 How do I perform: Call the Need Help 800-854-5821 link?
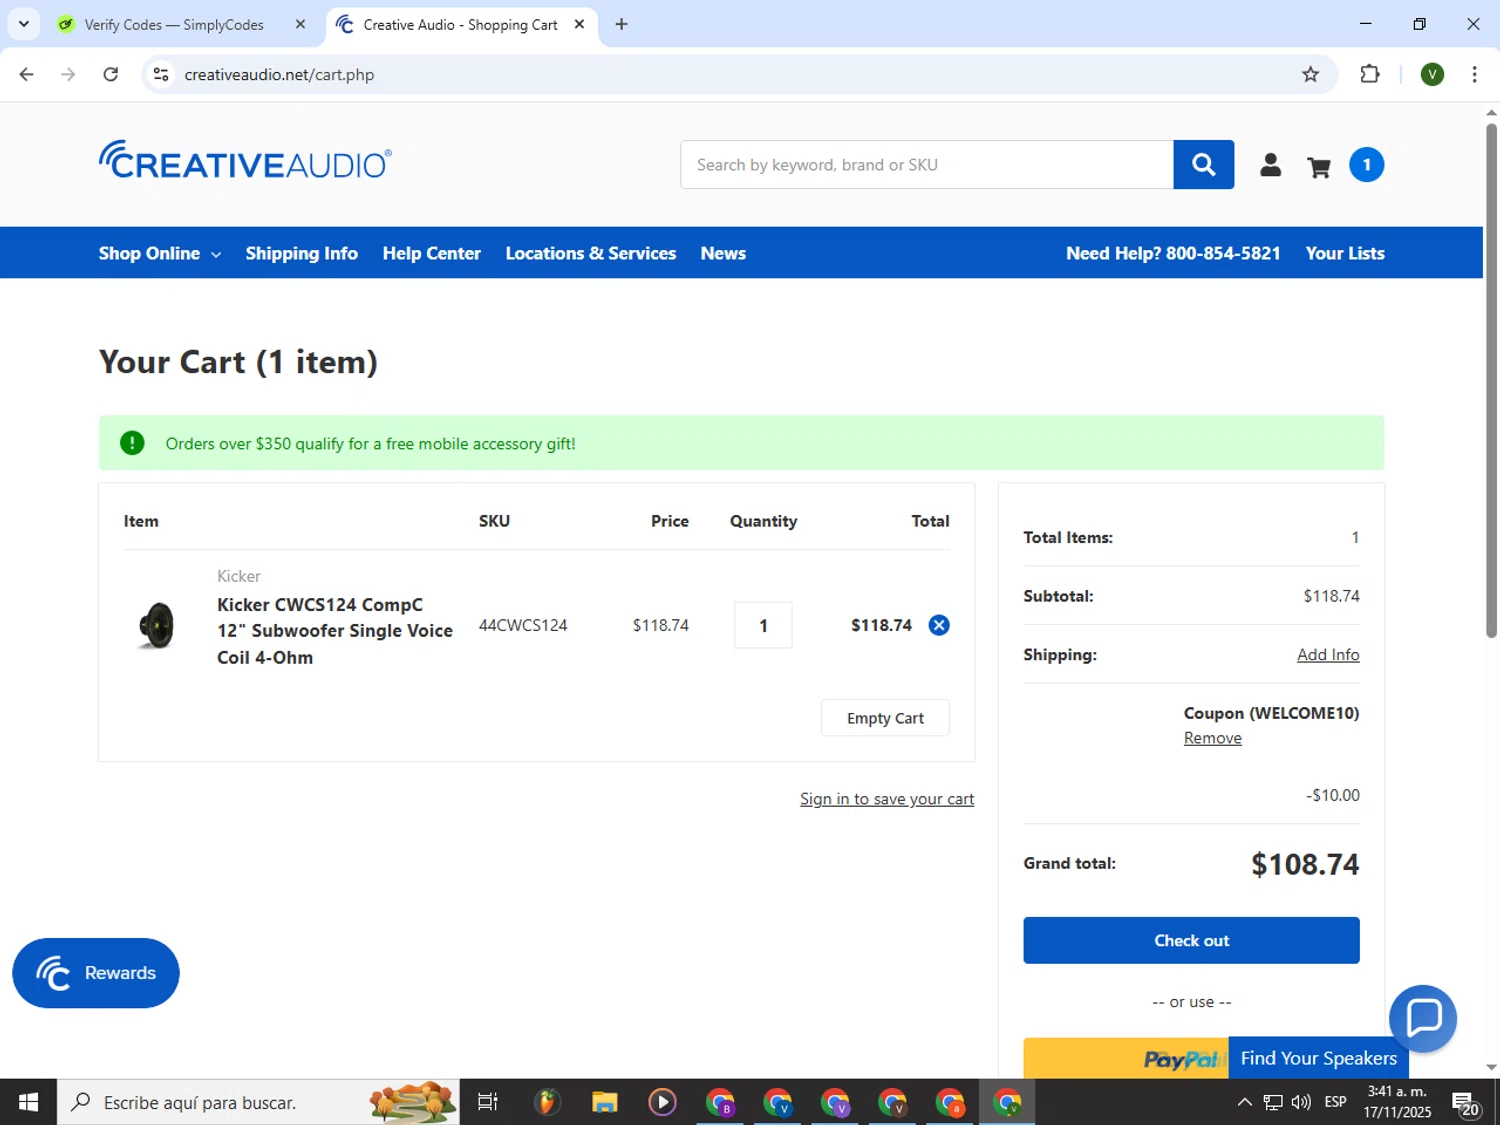click(x=1173, y=253)
